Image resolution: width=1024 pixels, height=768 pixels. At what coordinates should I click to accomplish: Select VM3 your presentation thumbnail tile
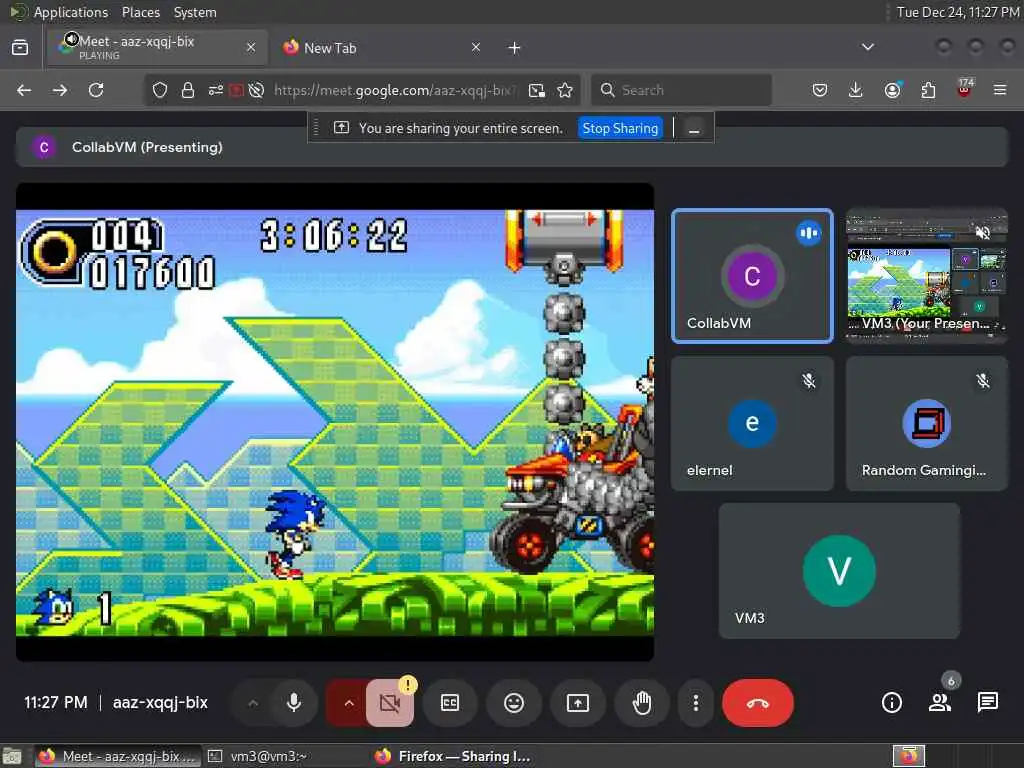point(927,276)
